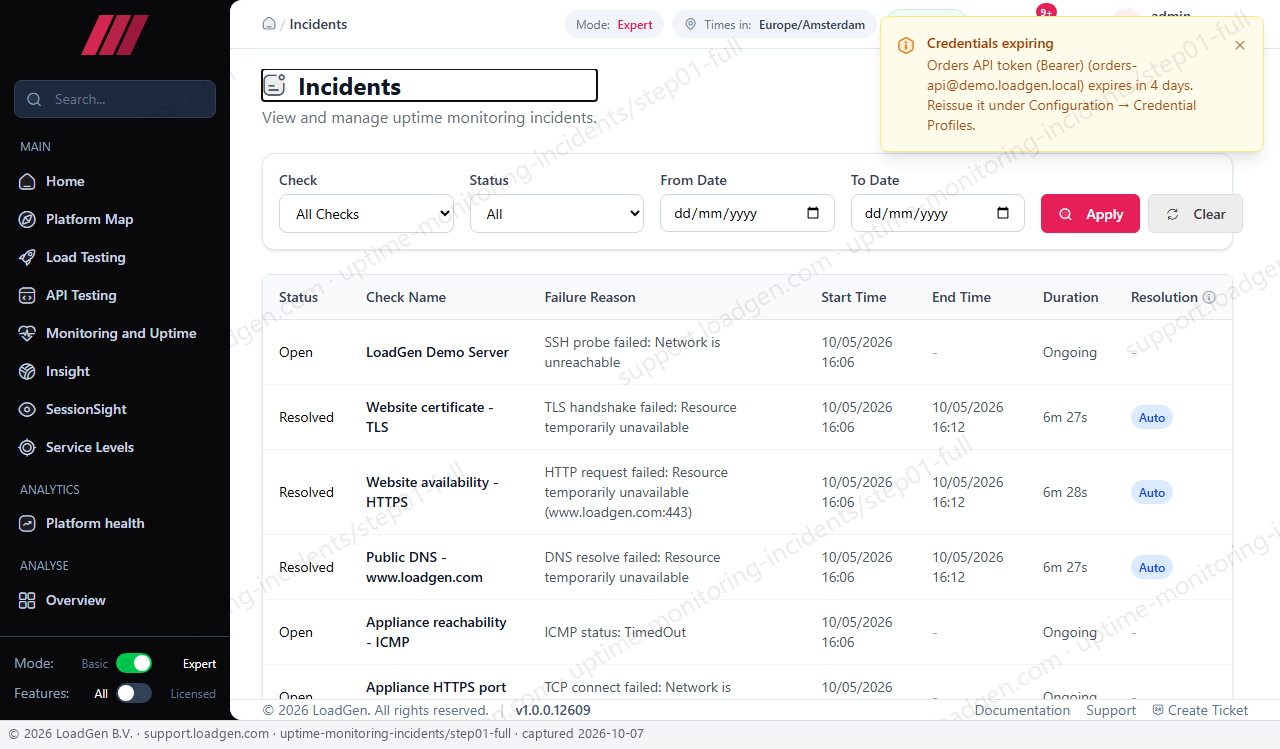Screen dimensions: 1280x749
Task: Click the Platform health chart icon
Action: pyautogui.click(x=27, y=523)
